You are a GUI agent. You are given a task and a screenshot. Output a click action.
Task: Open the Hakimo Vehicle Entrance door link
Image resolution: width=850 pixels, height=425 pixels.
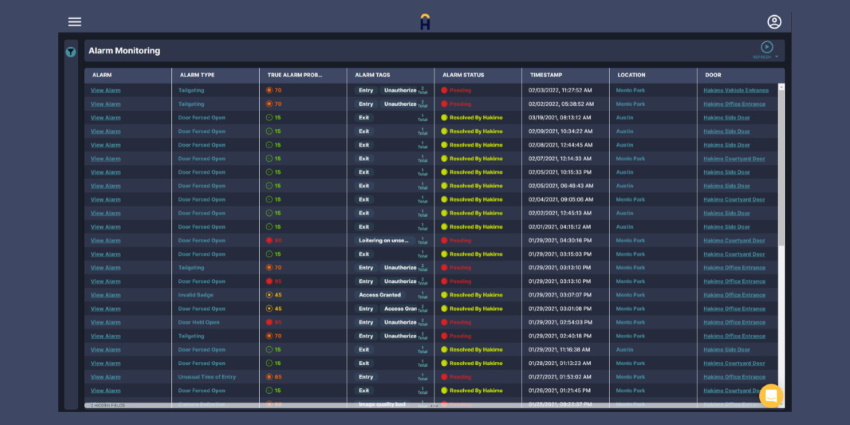click(740, 90)
